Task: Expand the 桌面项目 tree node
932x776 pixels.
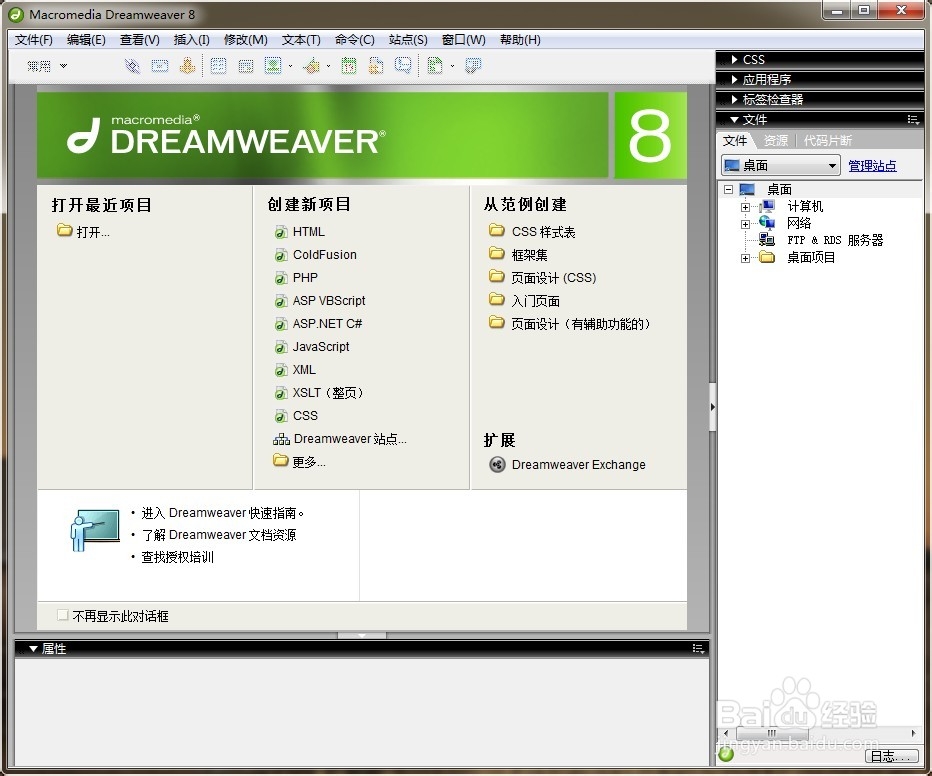Action: coord(745,258)
